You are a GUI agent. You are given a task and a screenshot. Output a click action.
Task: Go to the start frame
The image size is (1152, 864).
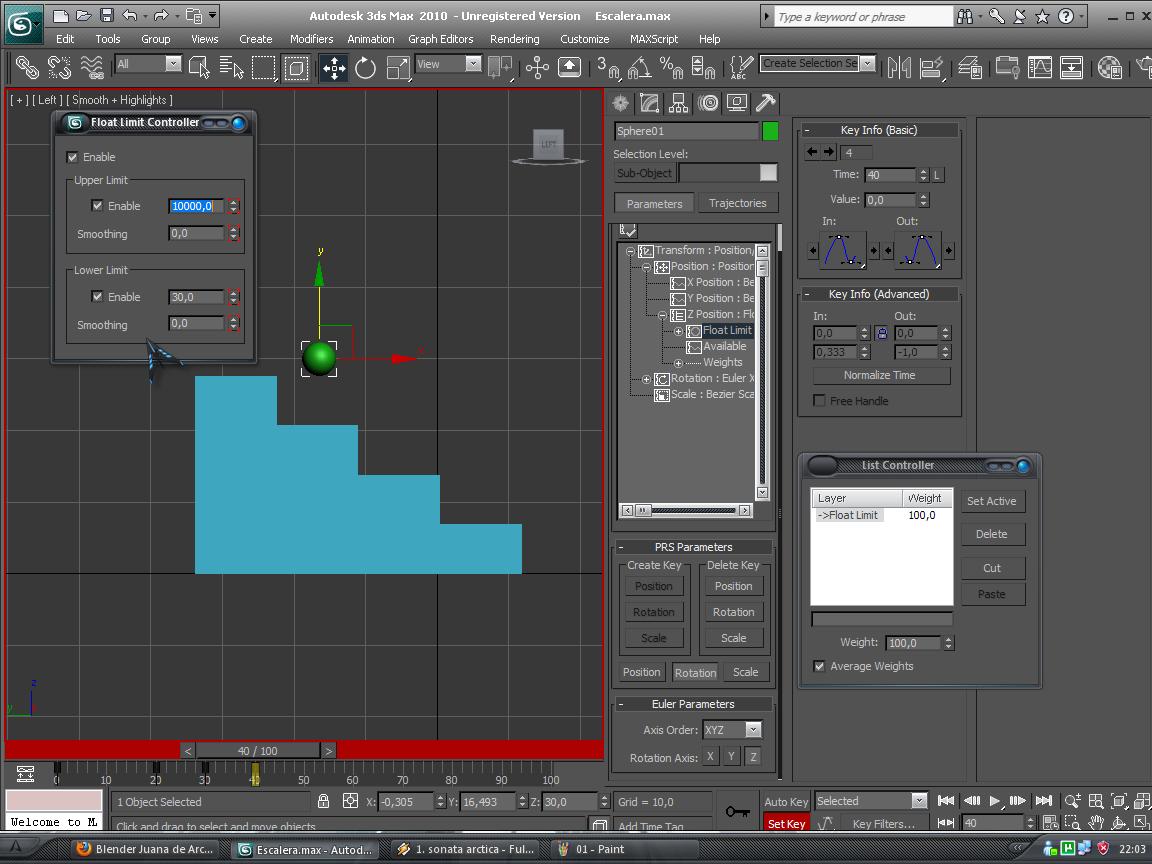click(x=946, y=801)
